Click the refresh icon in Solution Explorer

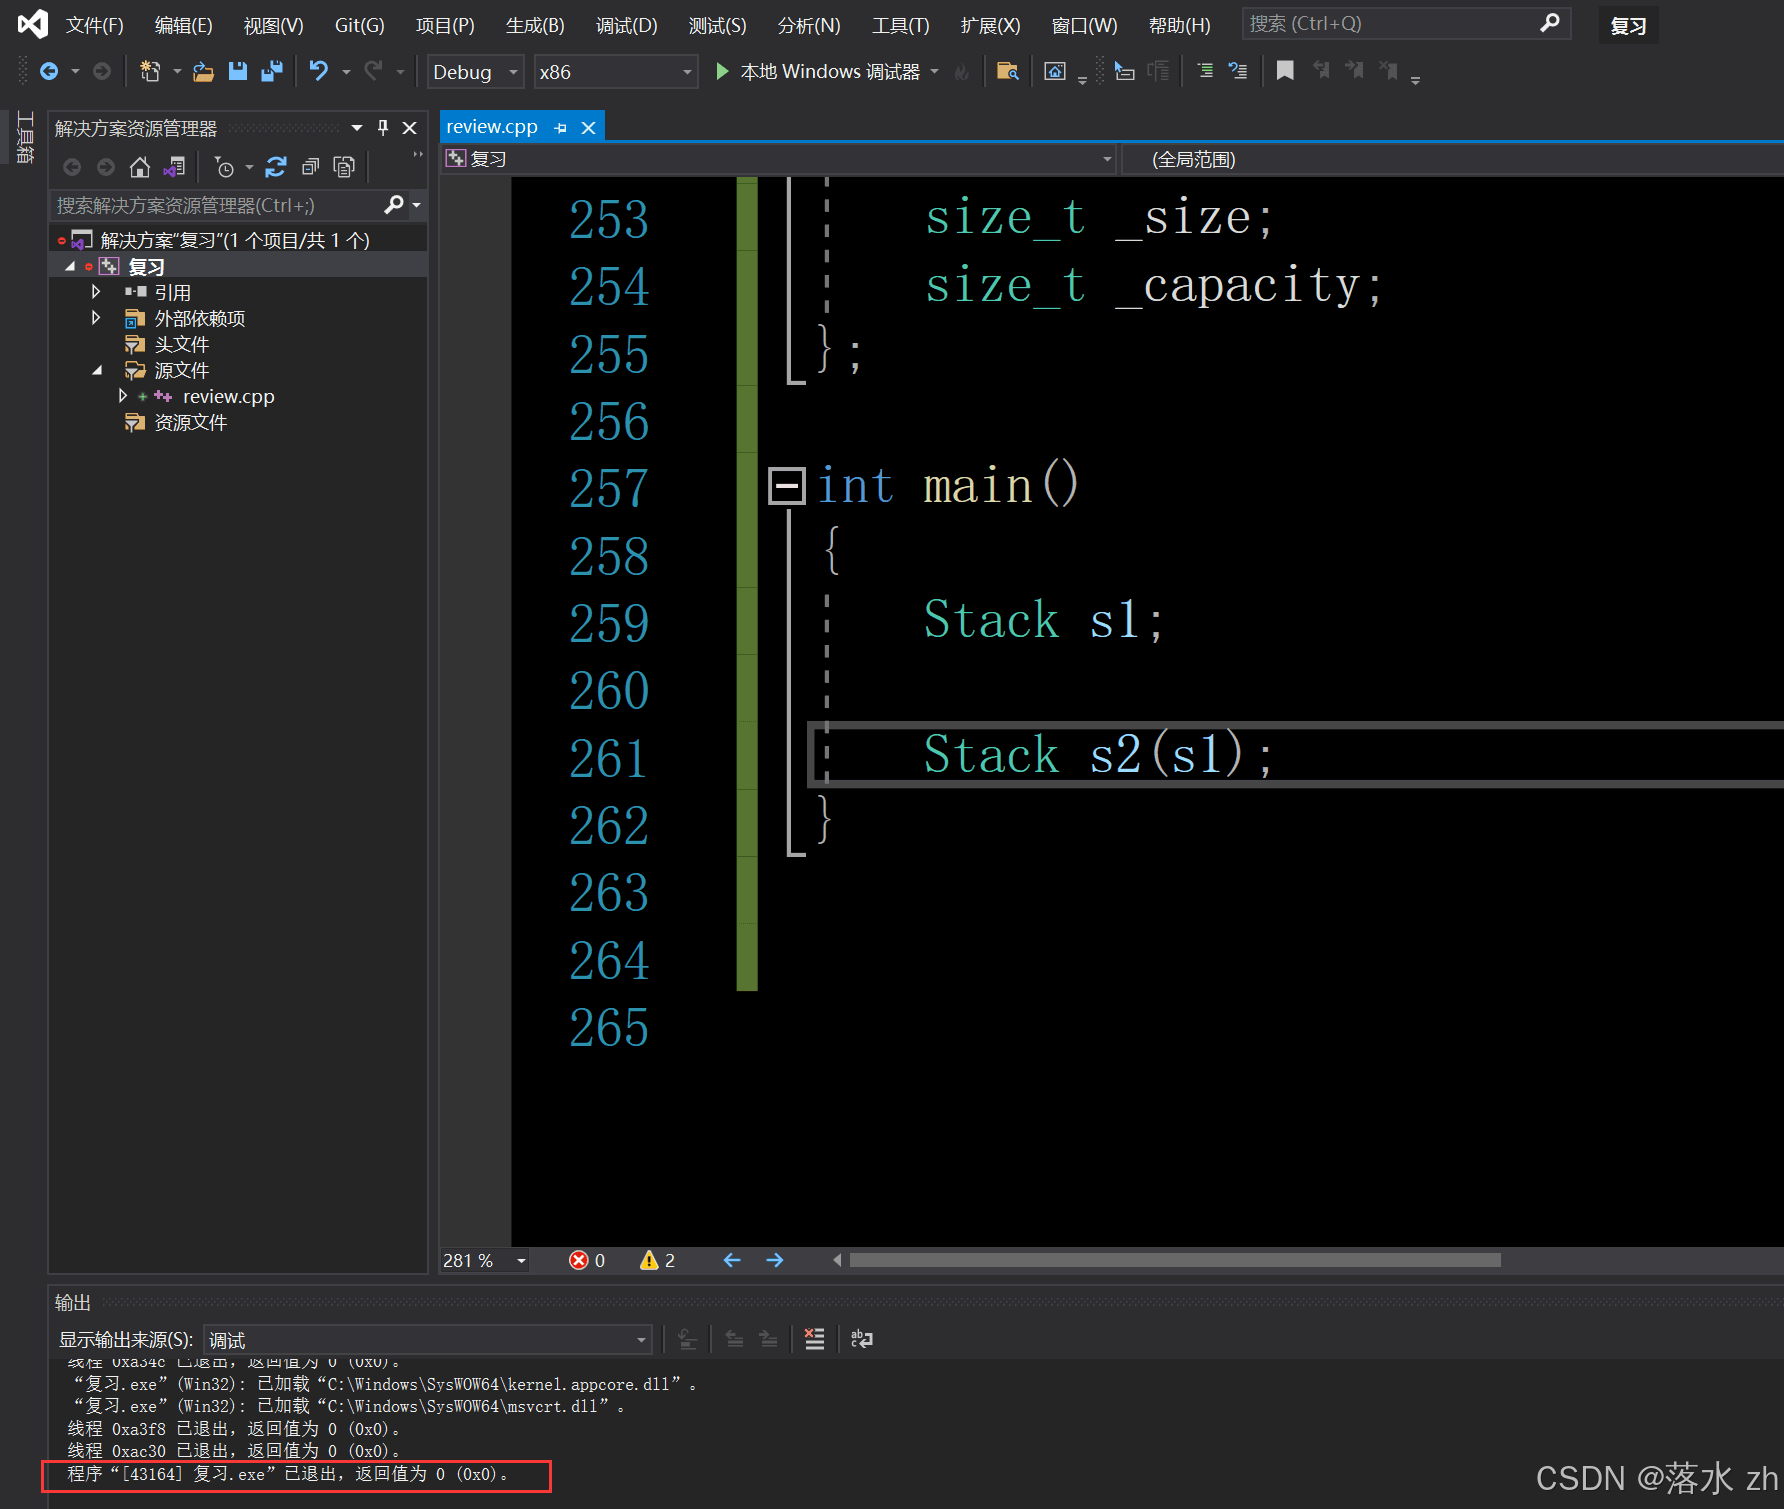click(276, 167)
